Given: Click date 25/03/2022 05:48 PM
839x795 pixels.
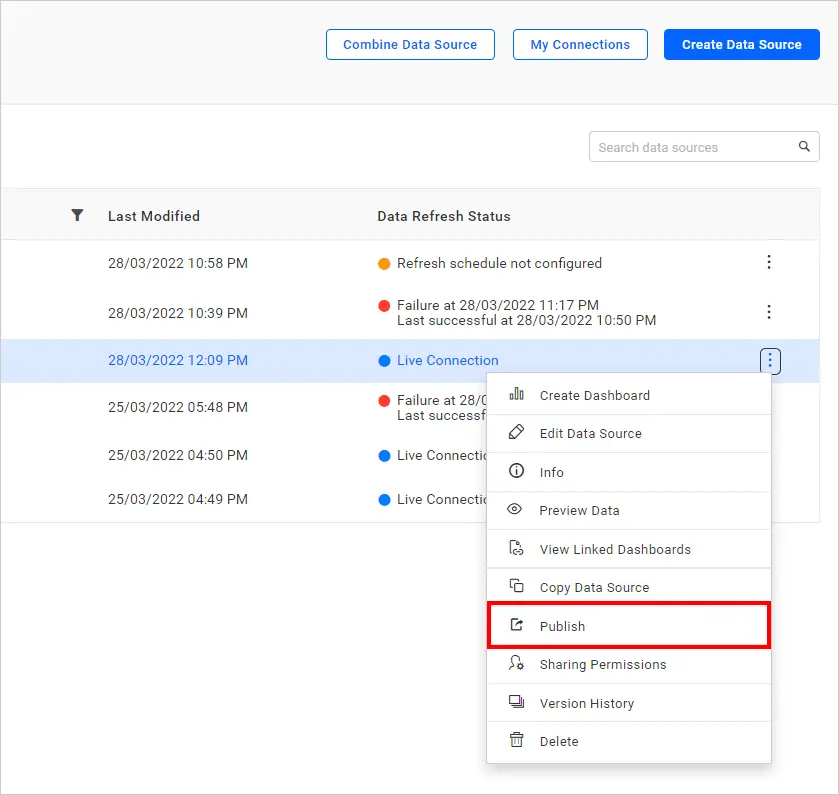Looking at the screenshot, I should pyautogui.click(x=178, y=407).
